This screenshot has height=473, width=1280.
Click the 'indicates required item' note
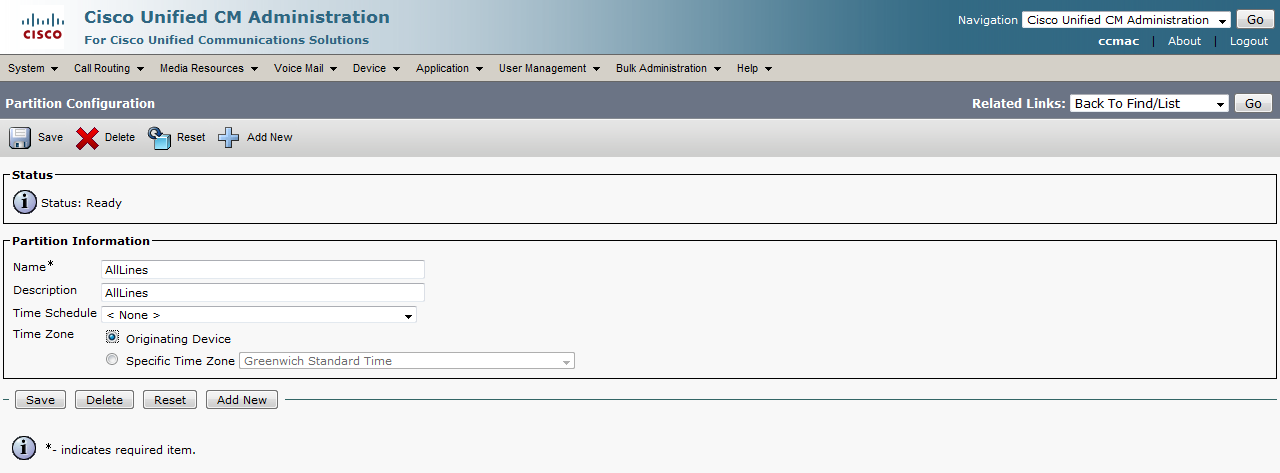click(x=121, y=450)
